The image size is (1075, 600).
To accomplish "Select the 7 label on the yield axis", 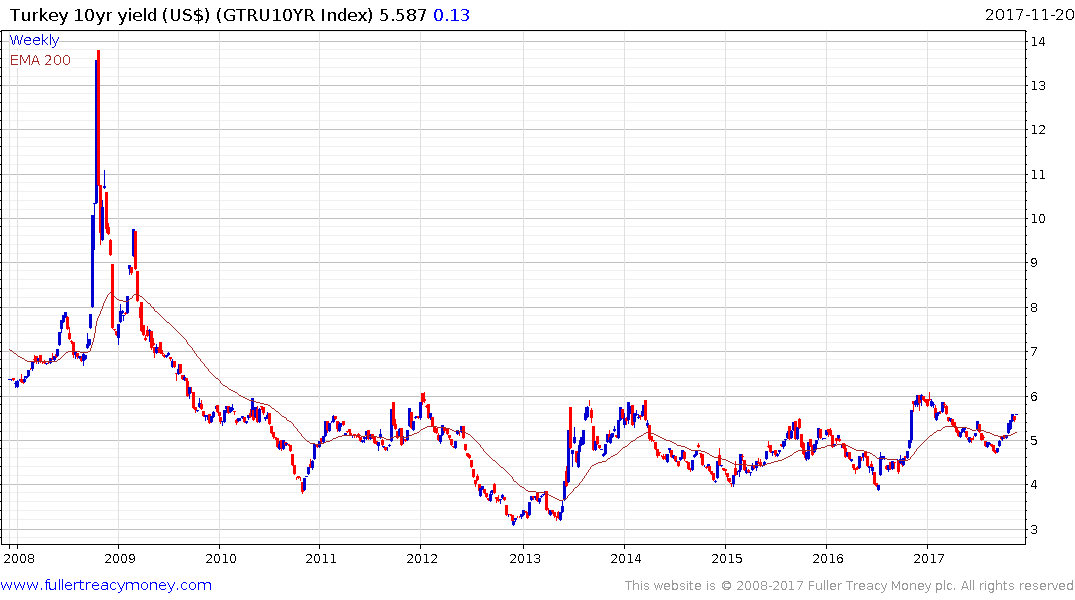I will coord(1035,352).
